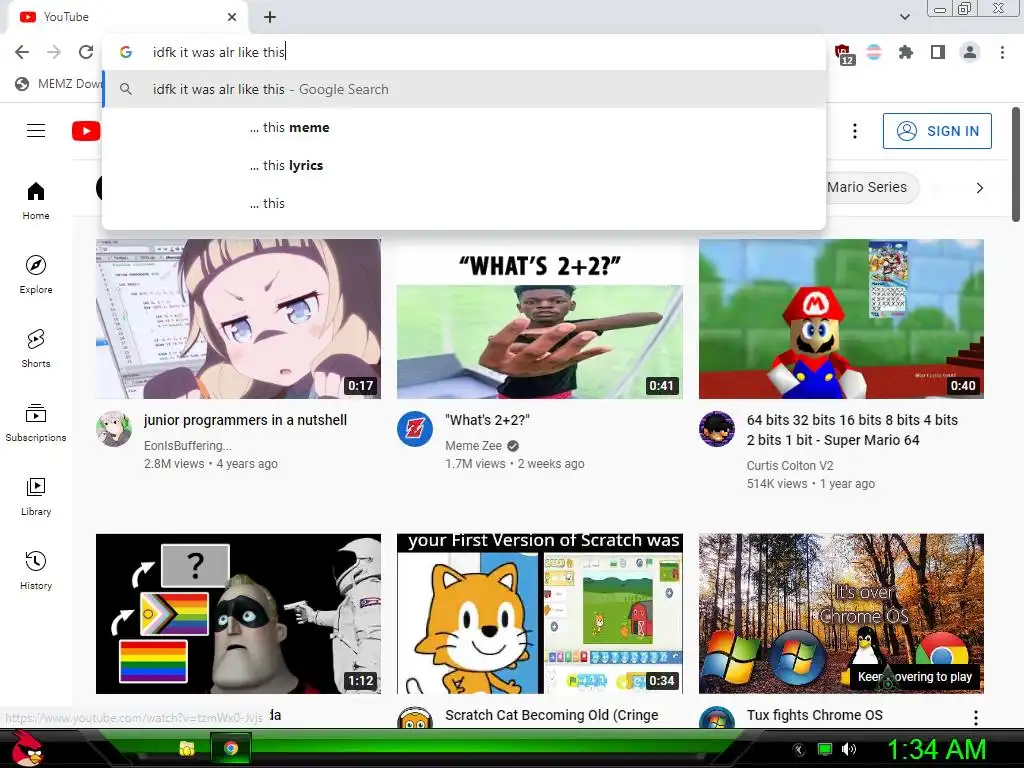1024x768 pixels.
Task: Click the Meme Zee channel avatar
Action: click(415, 429)
